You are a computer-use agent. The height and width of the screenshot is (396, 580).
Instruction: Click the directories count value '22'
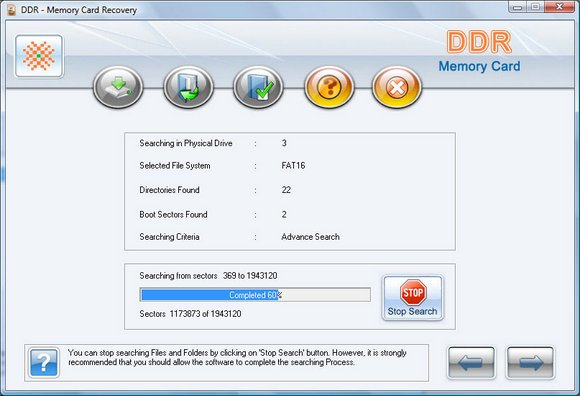286,190
